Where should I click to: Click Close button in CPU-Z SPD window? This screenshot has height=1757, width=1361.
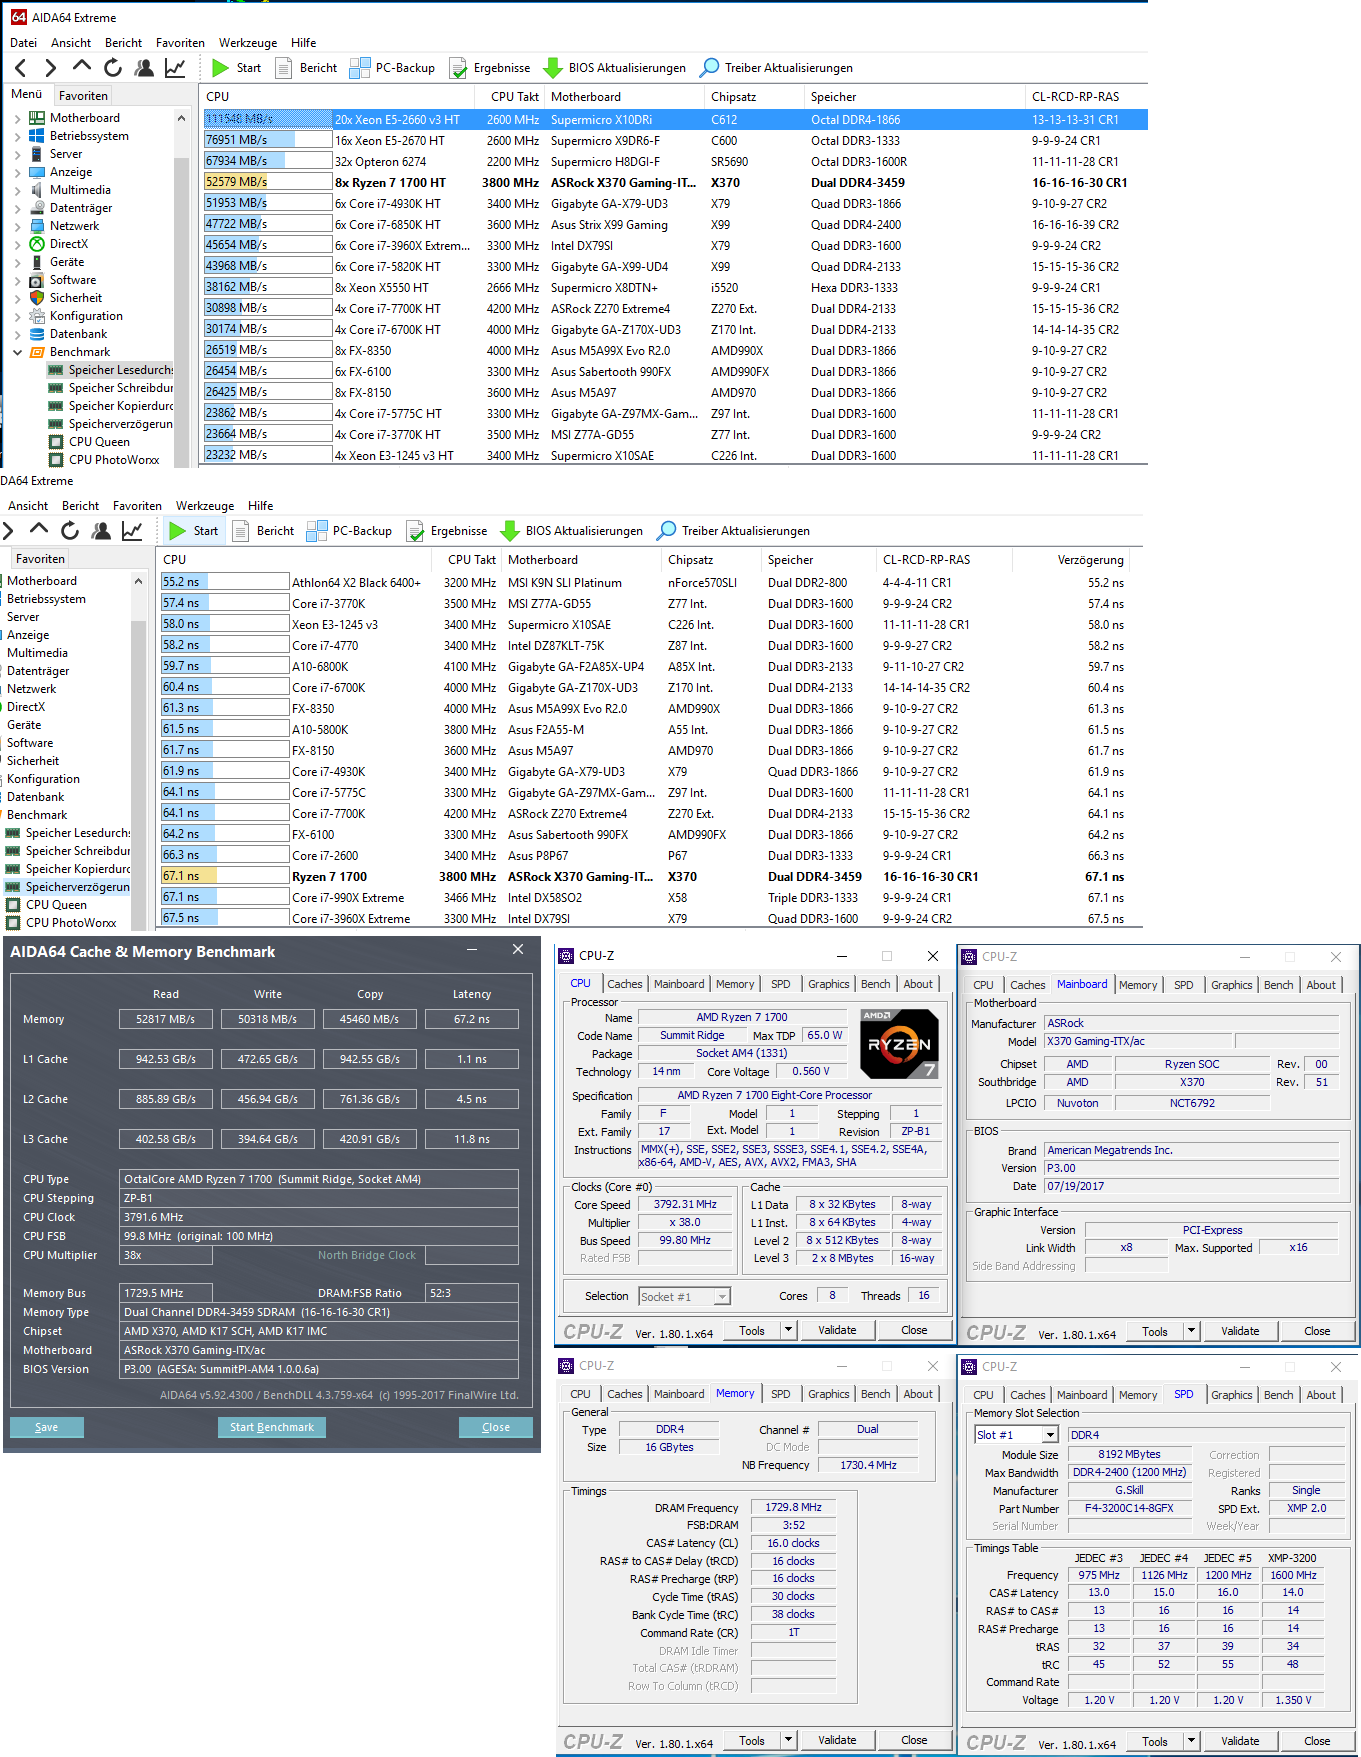[x=1317, y=1741]
